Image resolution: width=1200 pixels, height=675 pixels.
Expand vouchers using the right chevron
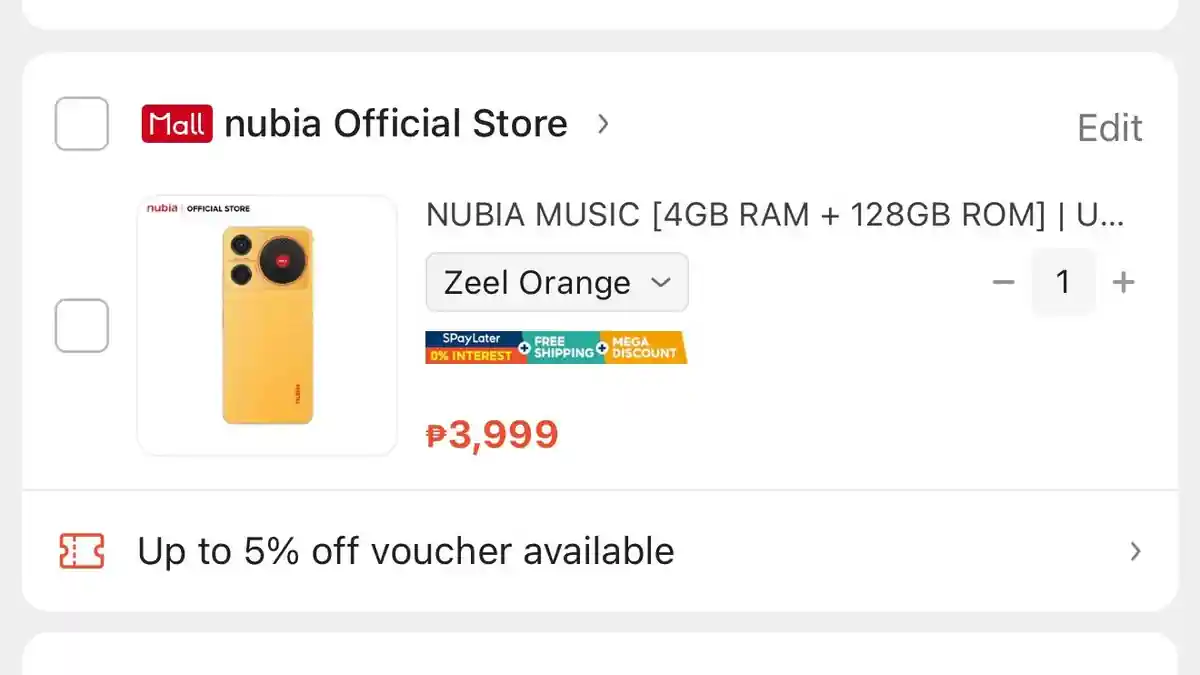[x=1135, y=551]
